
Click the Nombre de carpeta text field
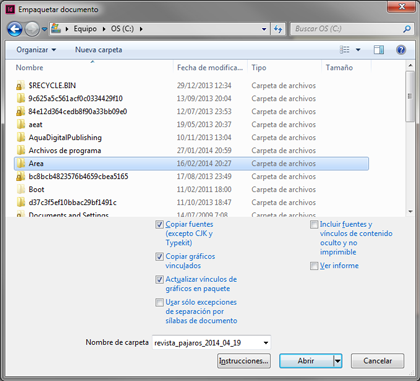click(207, 343)
